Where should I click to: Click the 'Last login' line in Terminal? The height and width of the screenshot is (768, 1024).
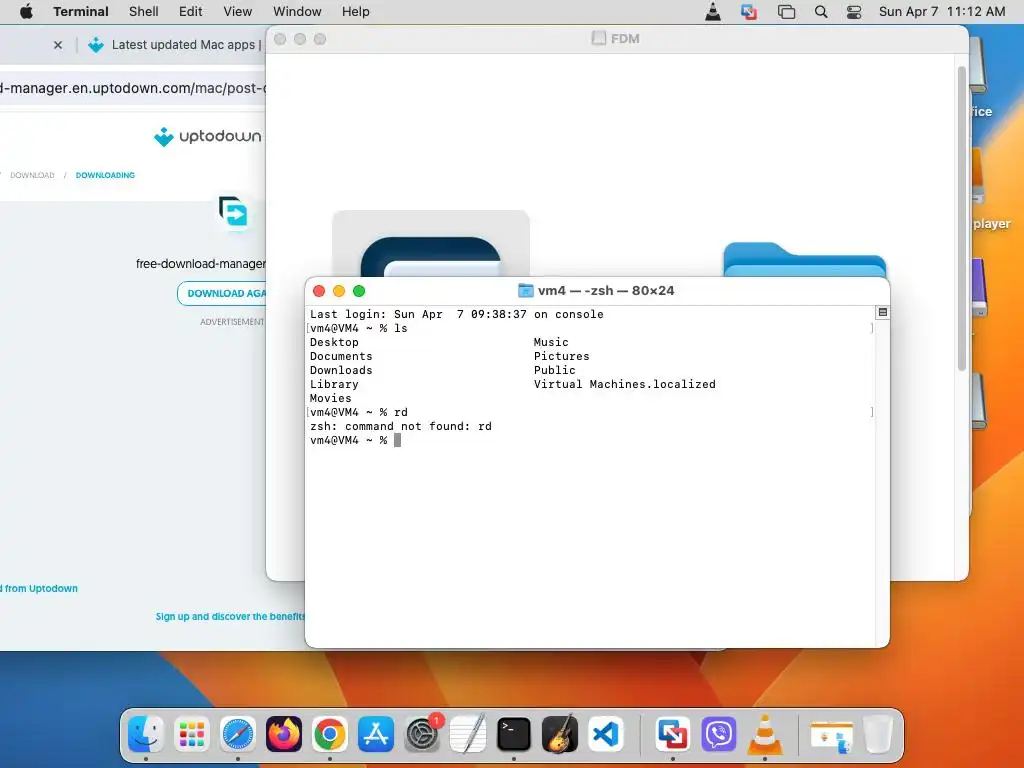click(x=456, y=314)
